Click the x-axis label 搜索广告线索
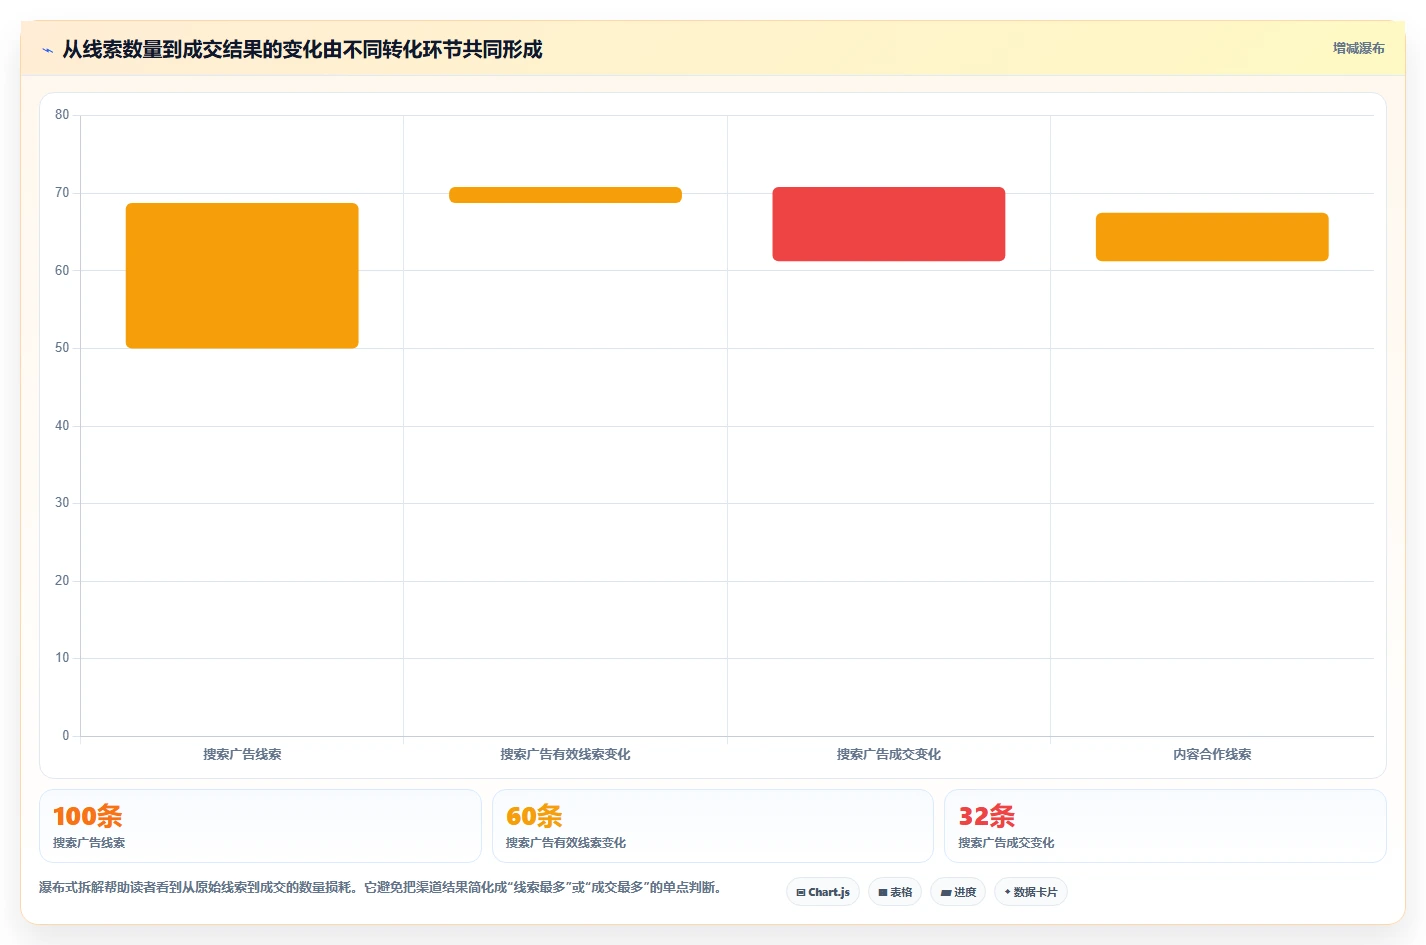Viewport: 1426px width, 945px height. pyautogui.click(x=242, y=754)
